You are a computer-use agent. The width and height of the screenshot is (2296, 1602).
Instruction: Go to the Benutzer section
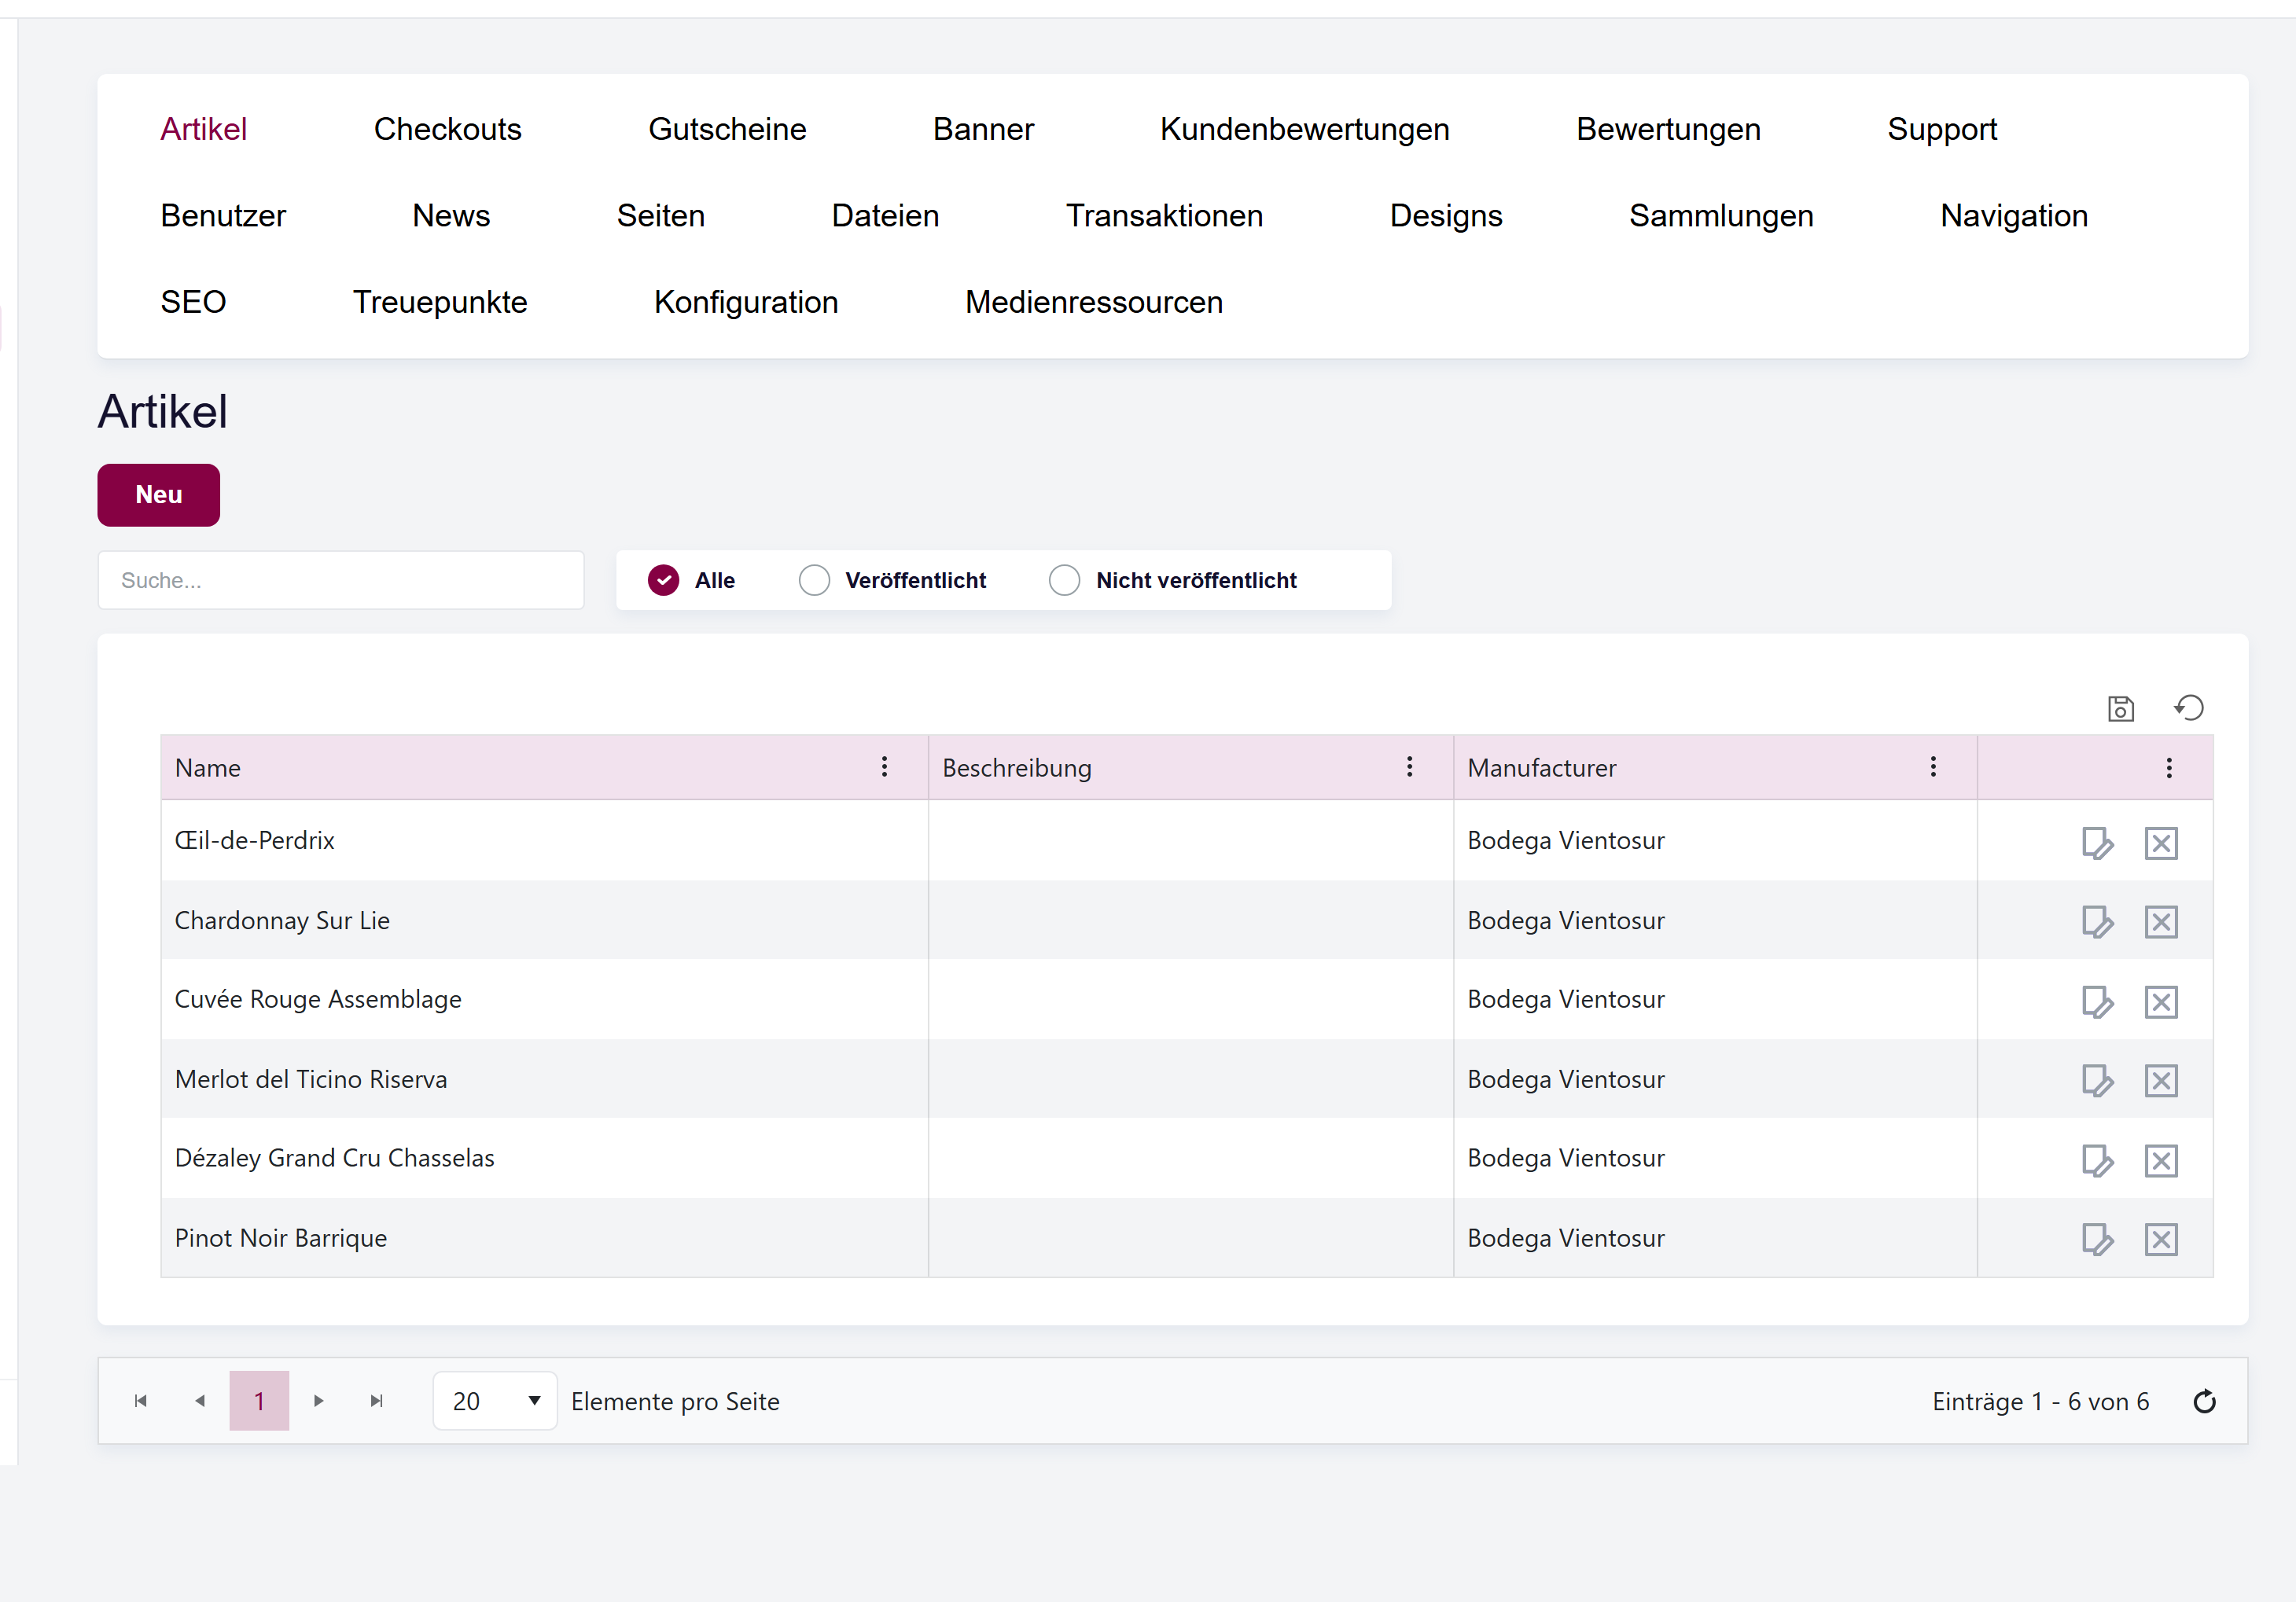click(x=223, y=215)
